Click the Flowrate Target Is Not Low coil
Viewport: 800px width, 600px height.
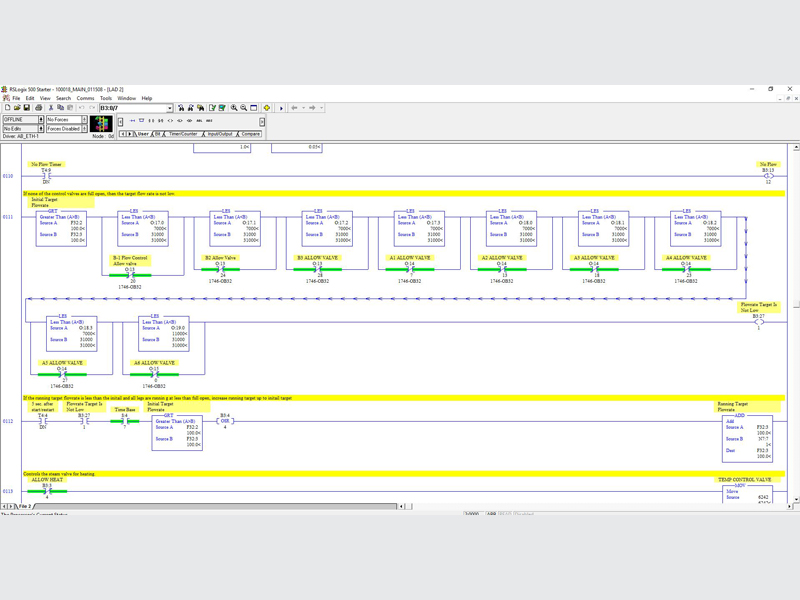pos(759,322)
